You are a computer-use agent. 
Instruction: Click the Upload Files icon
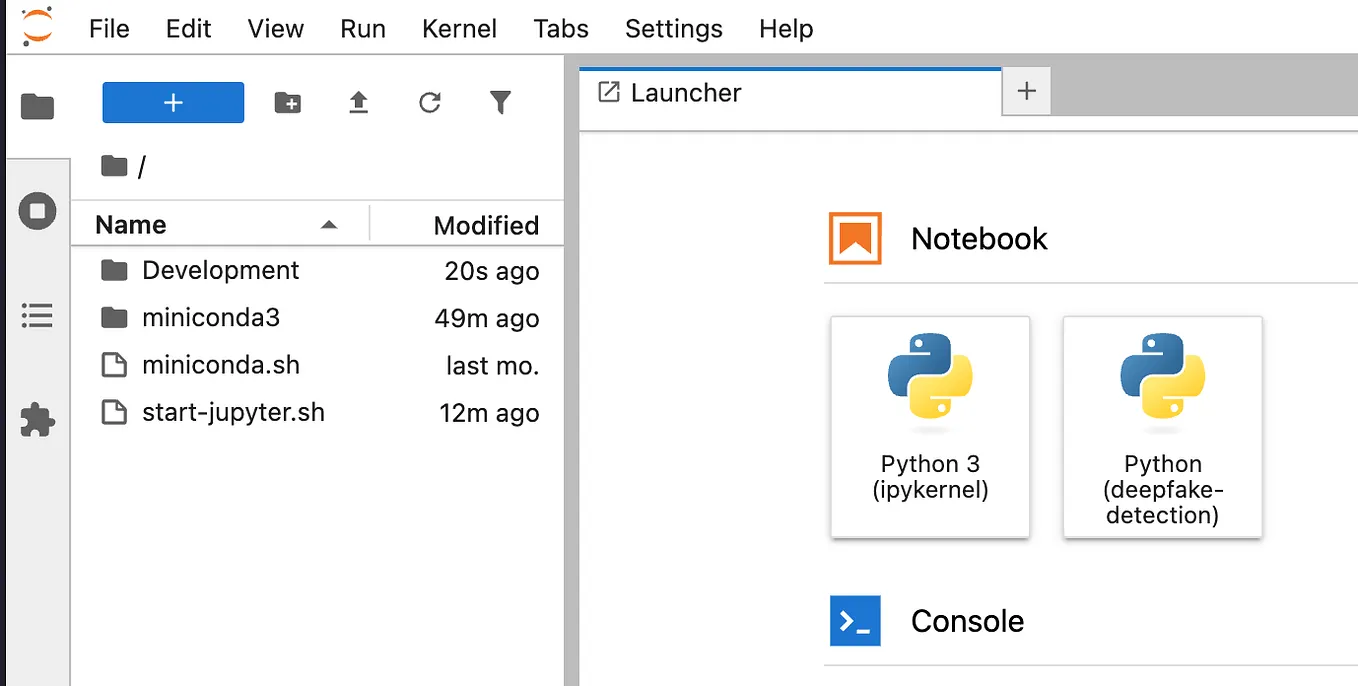pos(359,102)
